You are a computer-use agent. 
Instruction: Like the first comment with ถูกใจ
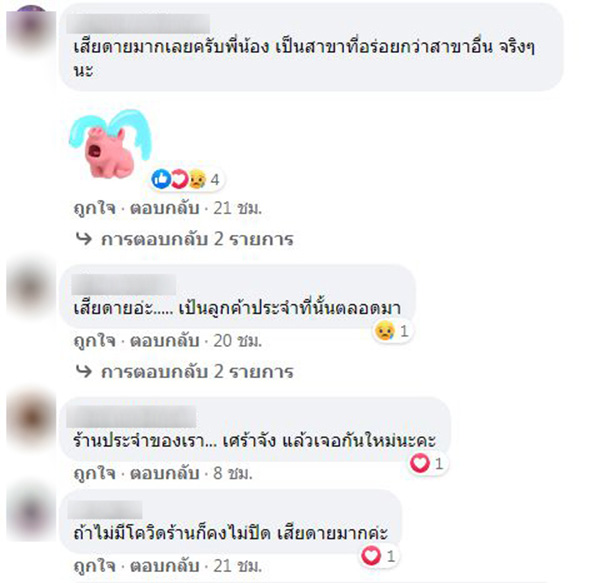pyautogui.click(x=95, y=208)
